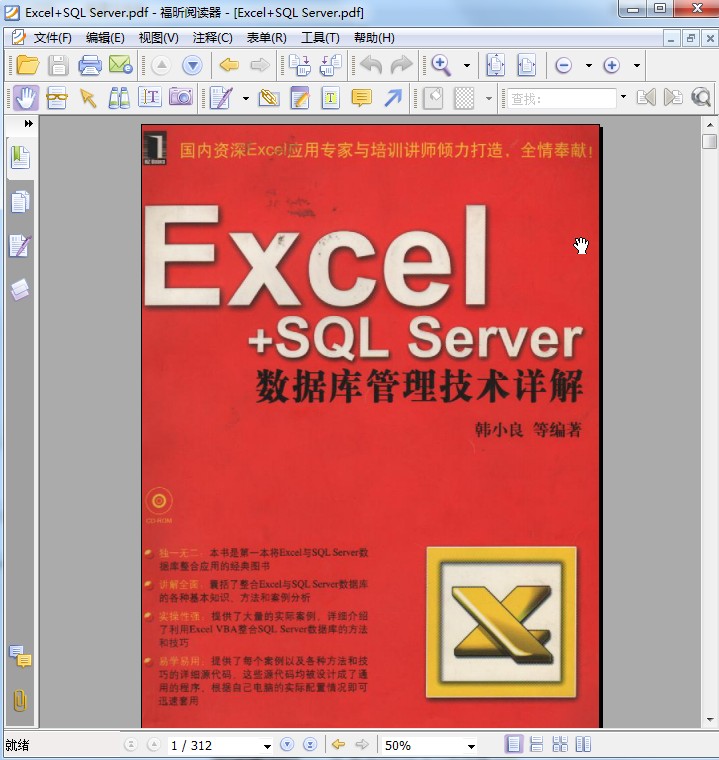Activate the snapshot camera tool

(181, 98)
